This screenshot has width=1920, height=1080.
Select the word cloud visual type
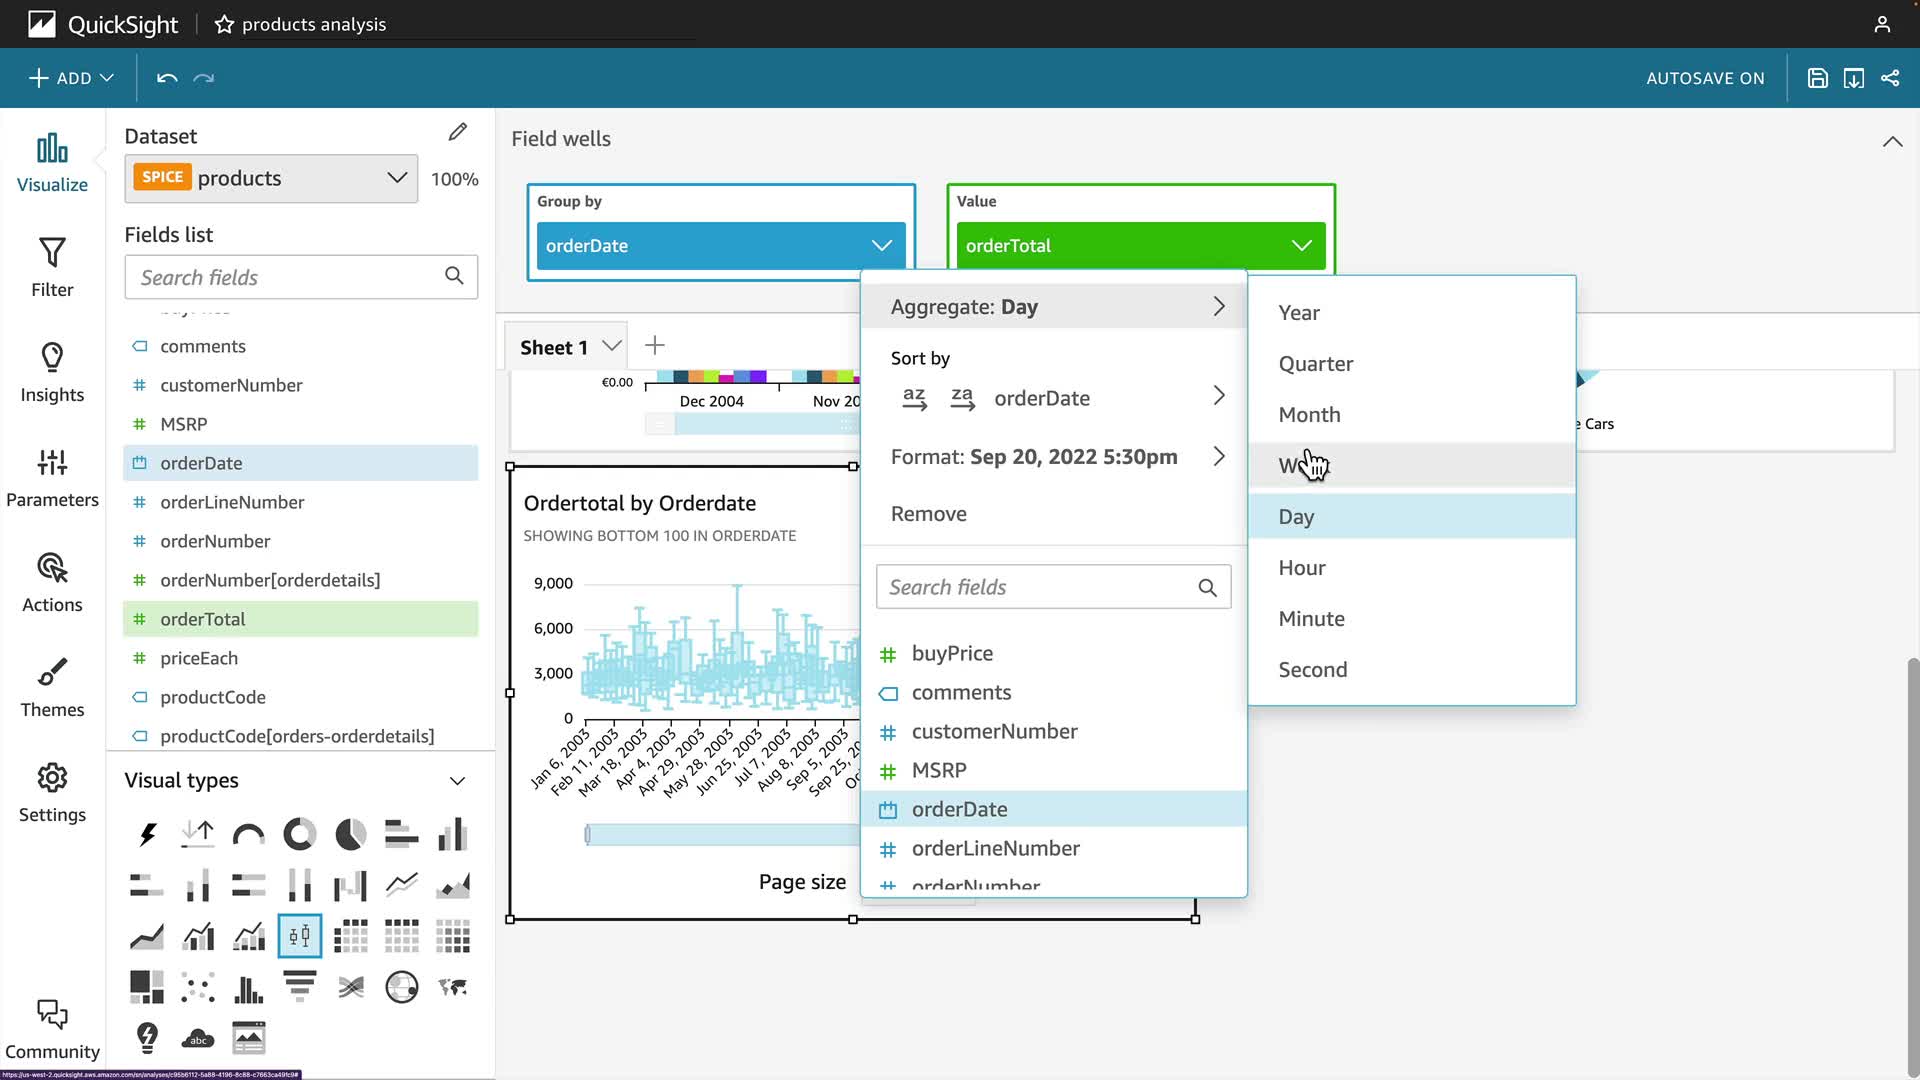tap(198, 1038)
